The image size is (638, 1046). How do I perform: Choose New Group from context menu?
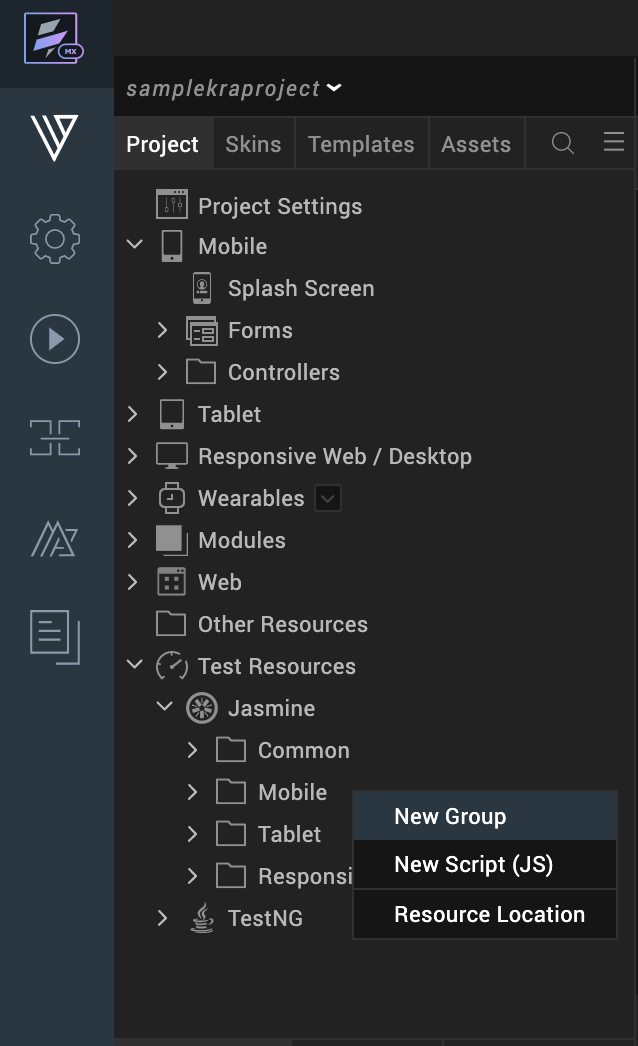coord(450,816)
